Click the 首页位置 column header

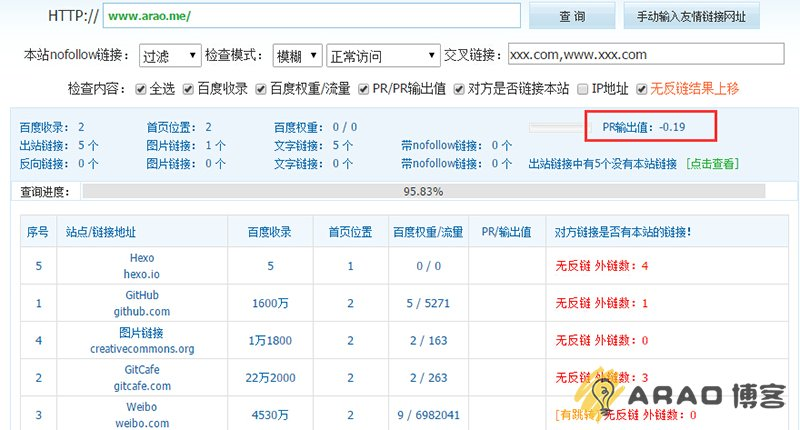click(350, 232)
